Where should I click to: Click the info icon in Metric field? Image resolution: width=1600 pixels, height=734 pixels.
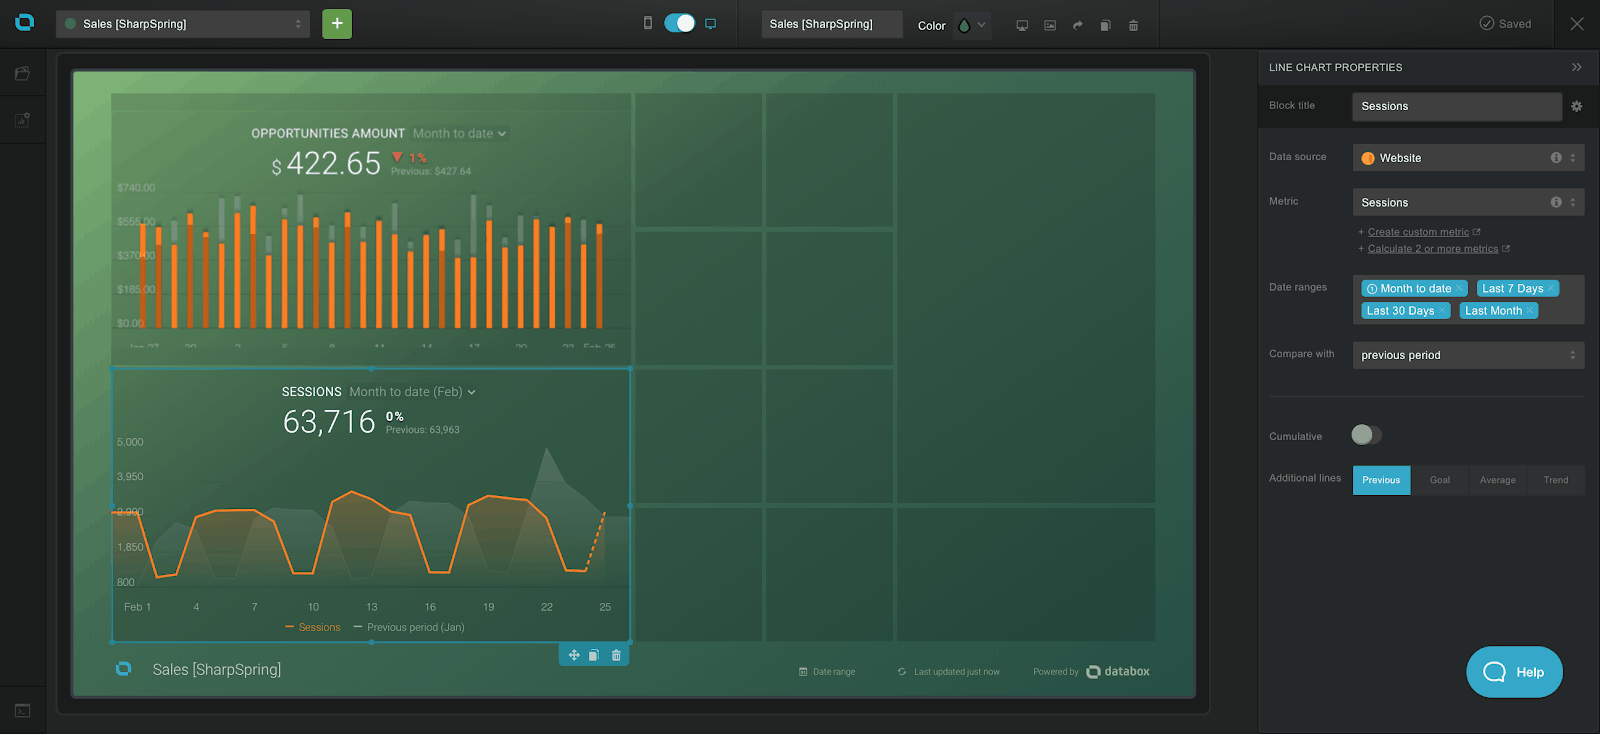coord(1556,202)
